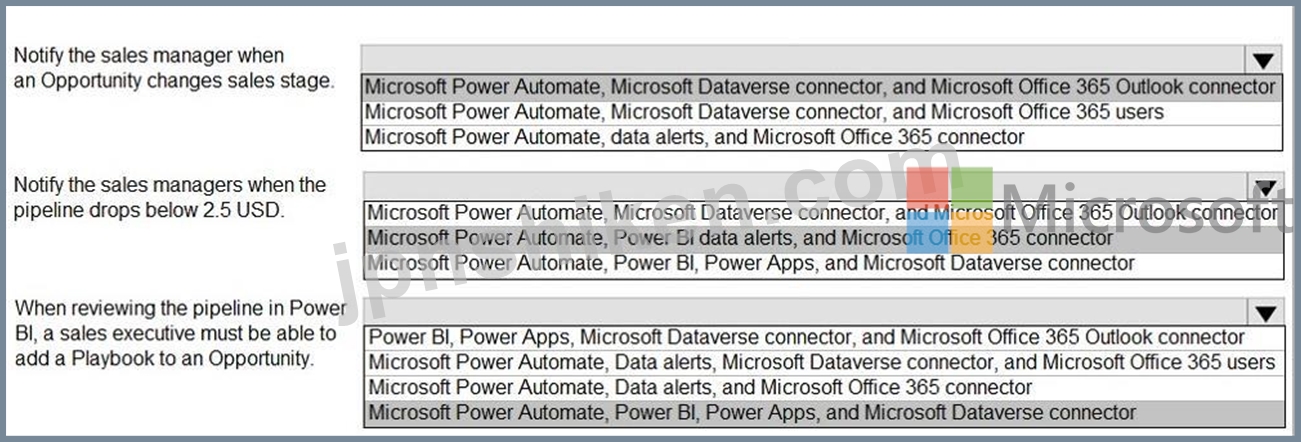The height and width of the screenshot is (442, 1301).
Task: Click the Opportunity changes sales stage requirement text
Action: click(x=174, y=68)
